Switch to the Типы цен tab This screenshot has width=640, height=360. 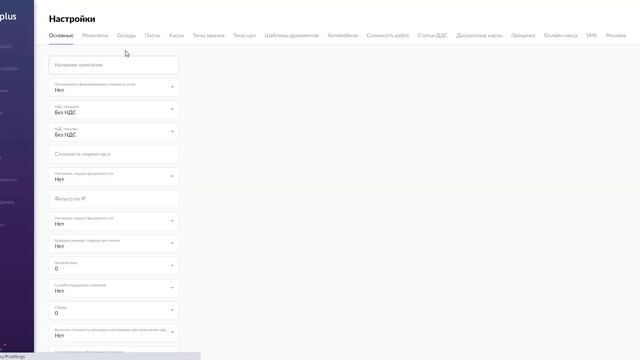[244, 36]
